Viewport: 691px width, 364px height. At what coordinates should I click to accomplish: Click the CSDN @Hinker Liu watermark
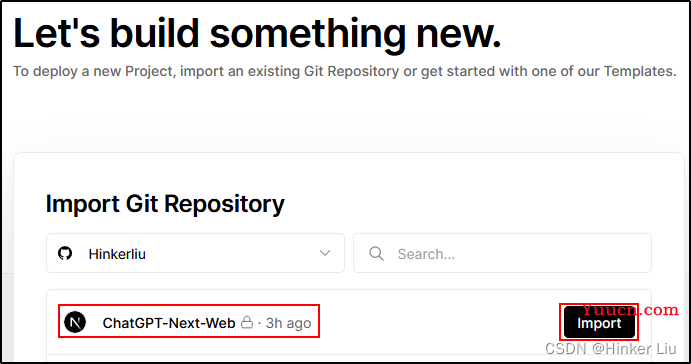click(x=611, y=349)
